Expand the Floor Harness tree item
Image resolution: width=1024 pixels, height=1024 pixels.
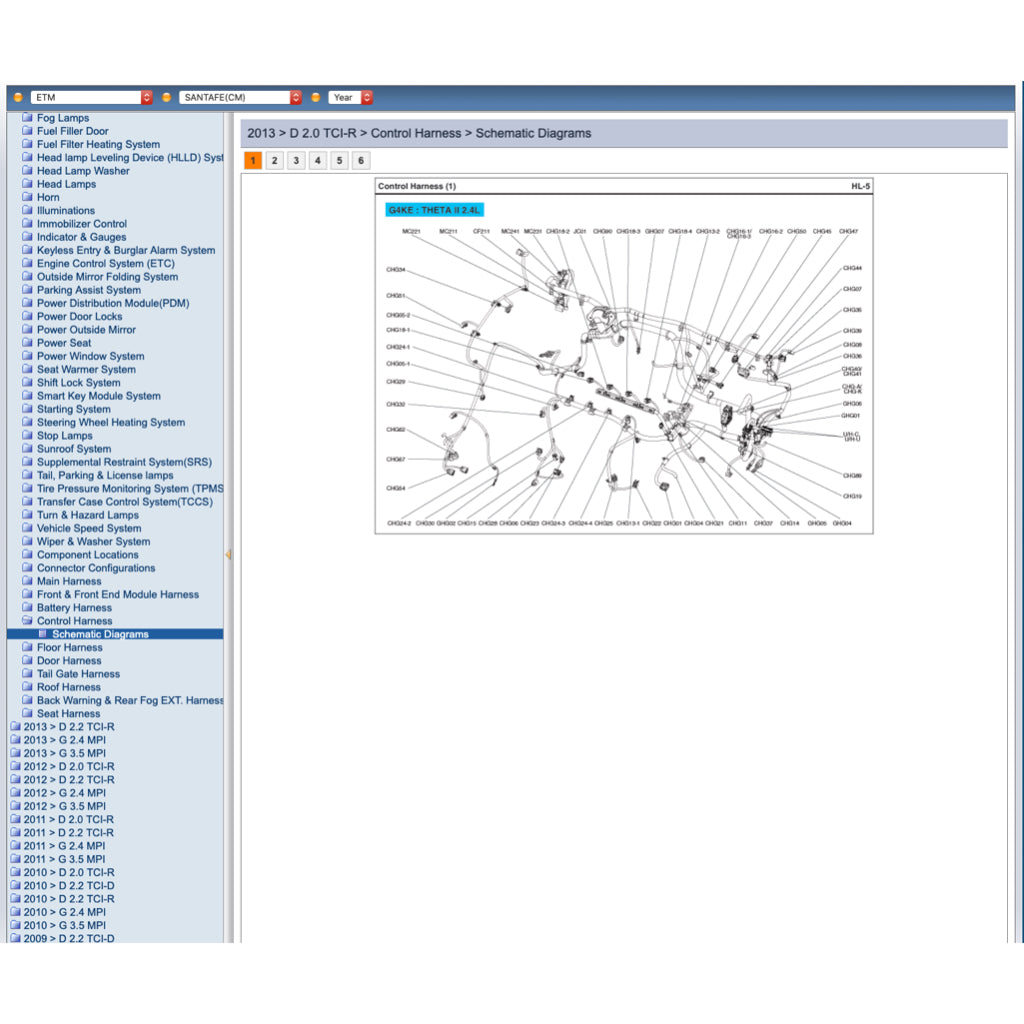click(69, 648)
